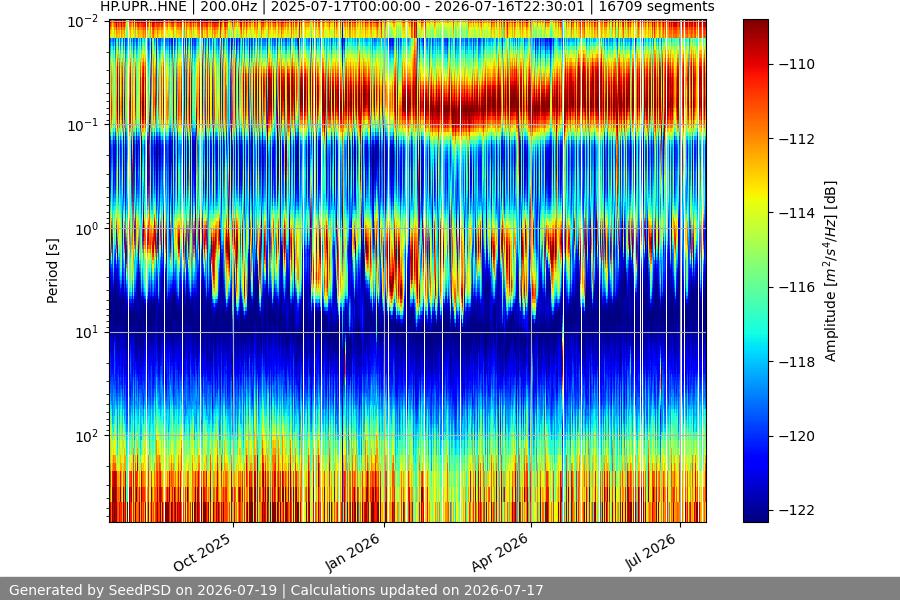Click the -110 colorbar tick label

coord(797,64)
